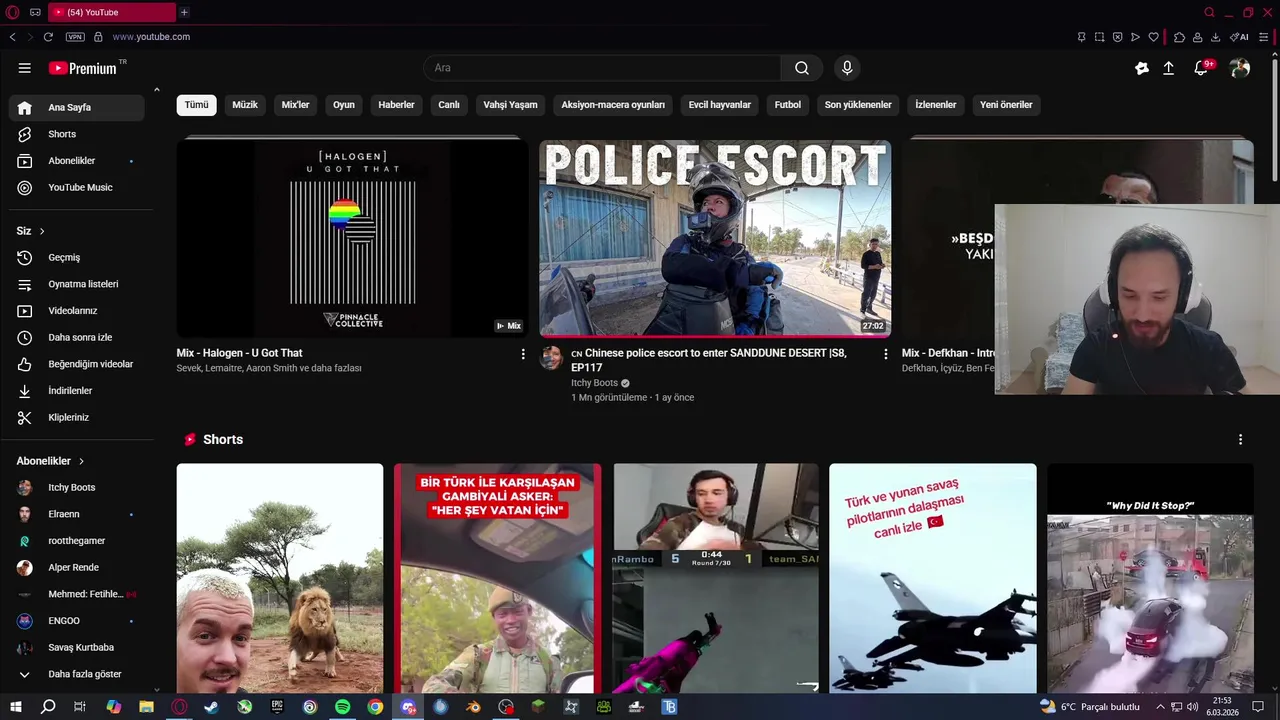Open Spotify from the taskbar
The height and width of the screenshot is (720, 1280).
click(342, 707)
